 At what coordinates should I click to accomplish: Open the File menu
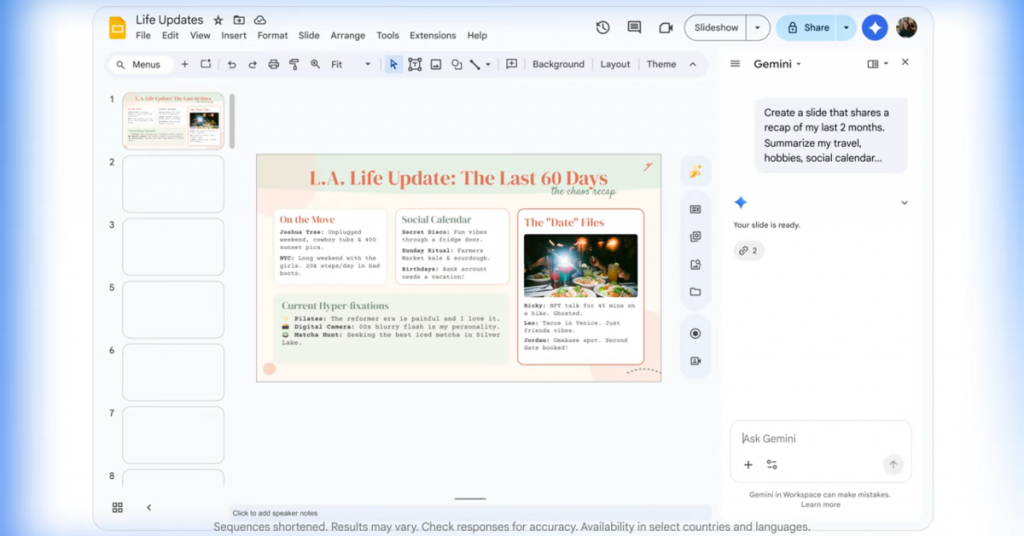pos(143,35)
